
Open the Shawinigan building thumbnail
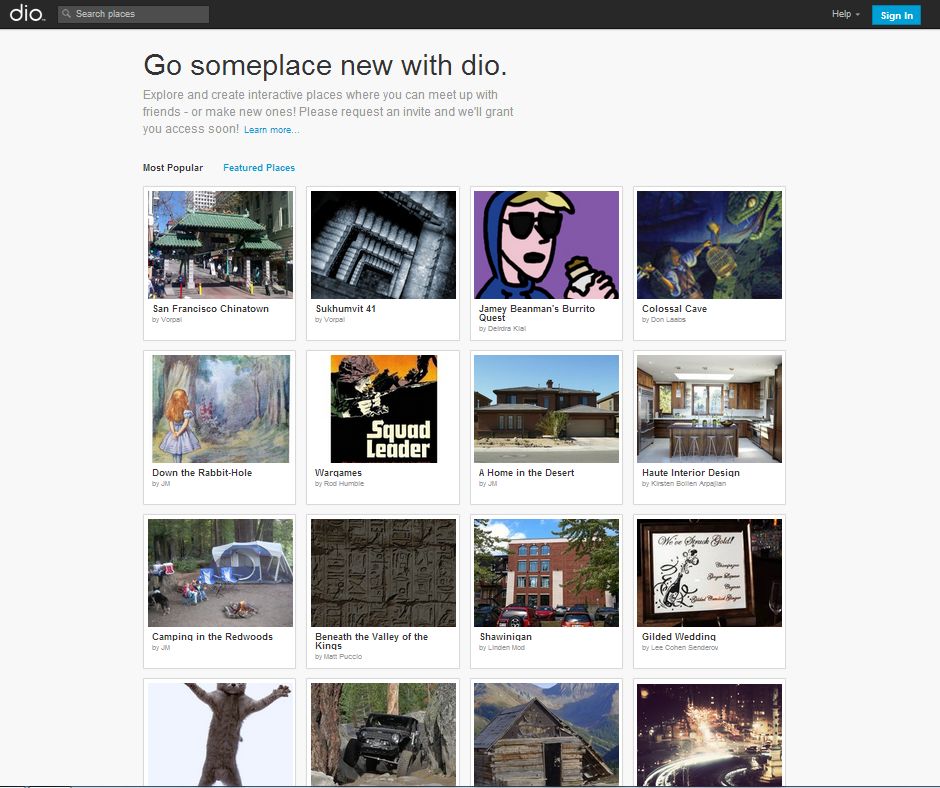[547, 572]
